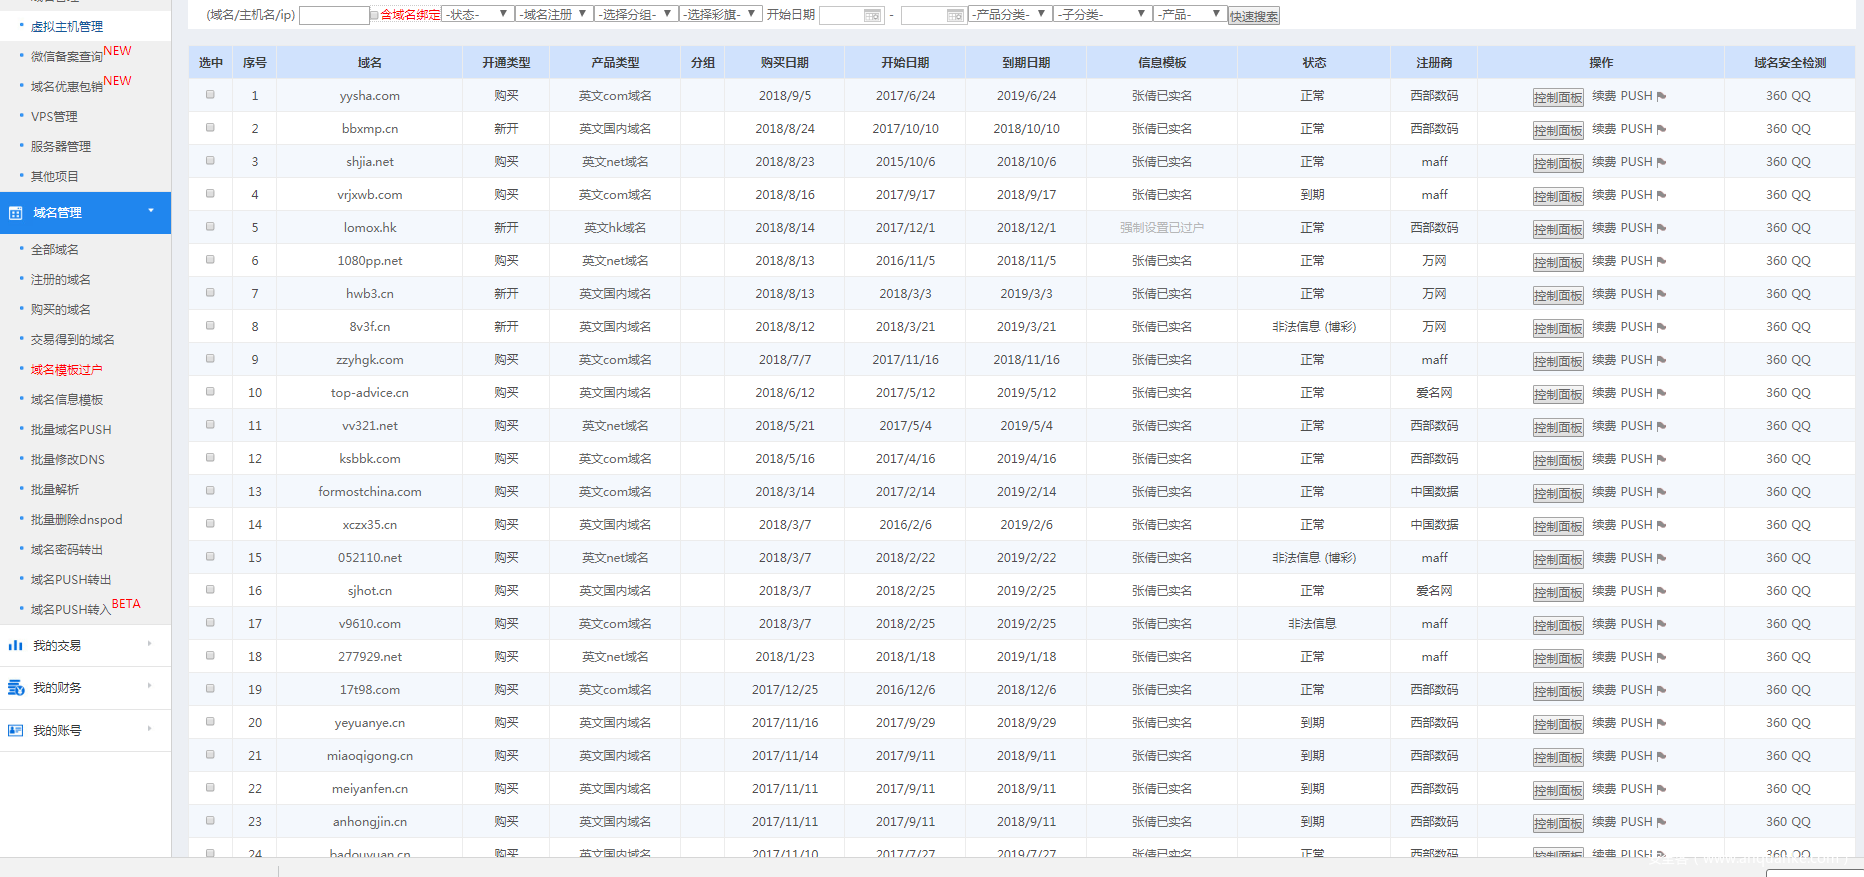The width and height of the screenshot is (1864, 877).
Task: Click the flag icon in 052110.net row
Action: pos(1661,559)
